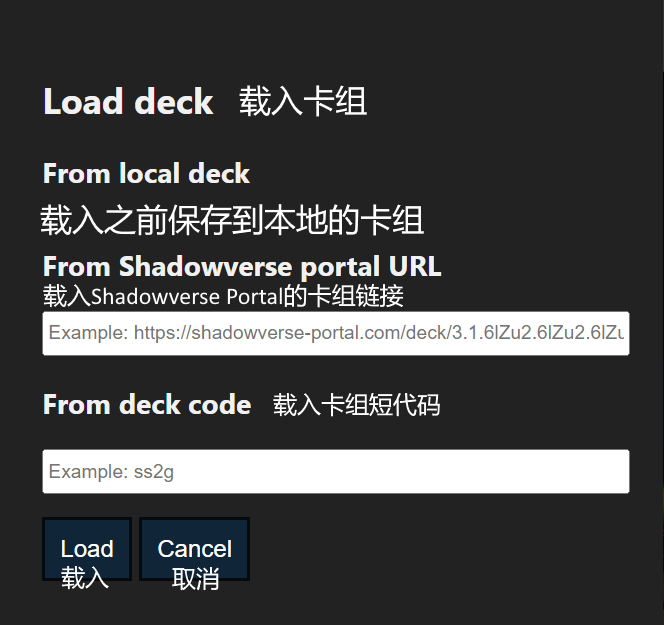Click the 'Example: ss2g' placeholder box
Screen dimensions: 664x625
click(335, 471)
